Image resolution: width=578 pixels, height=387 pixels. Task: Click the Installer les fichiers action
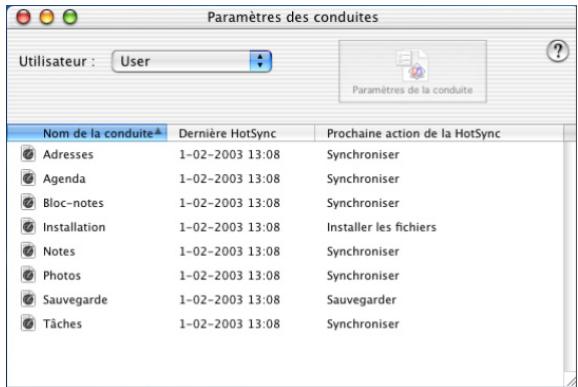tap(382, 227)
